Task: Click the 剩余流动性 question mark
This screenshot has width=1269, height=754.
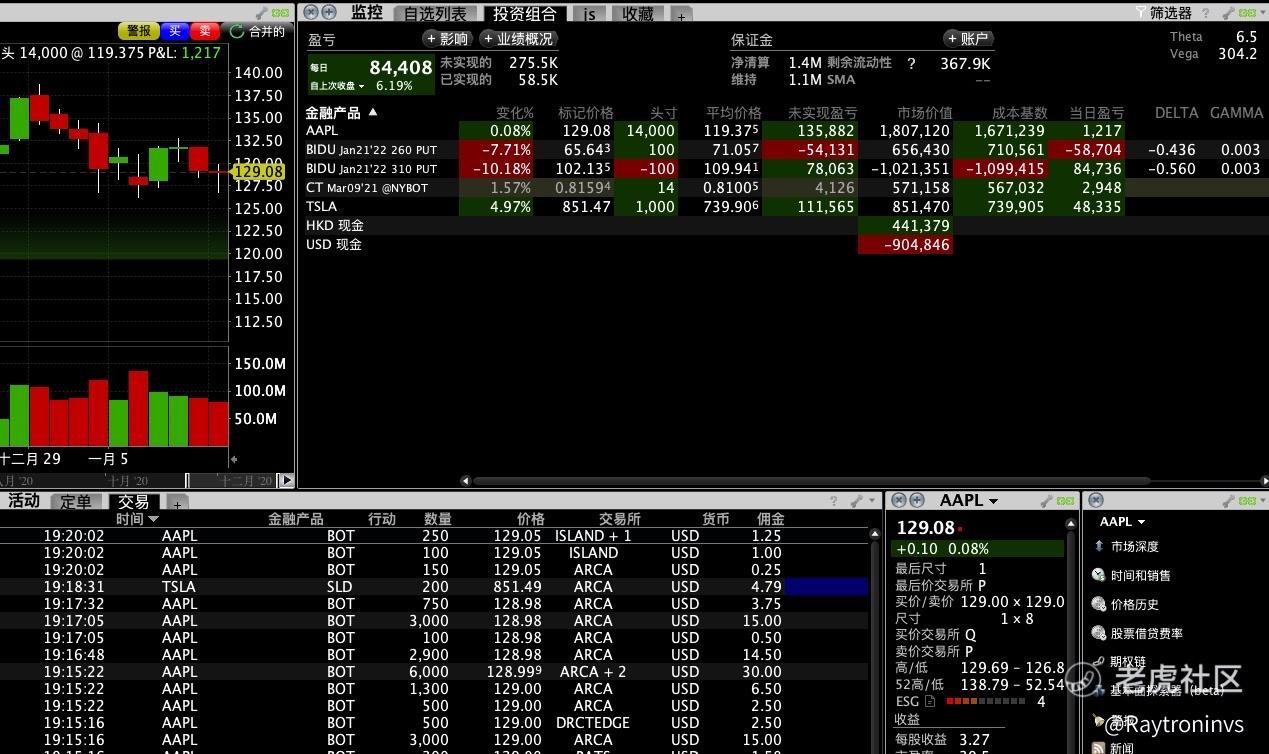Action: [x=911, y=63]
